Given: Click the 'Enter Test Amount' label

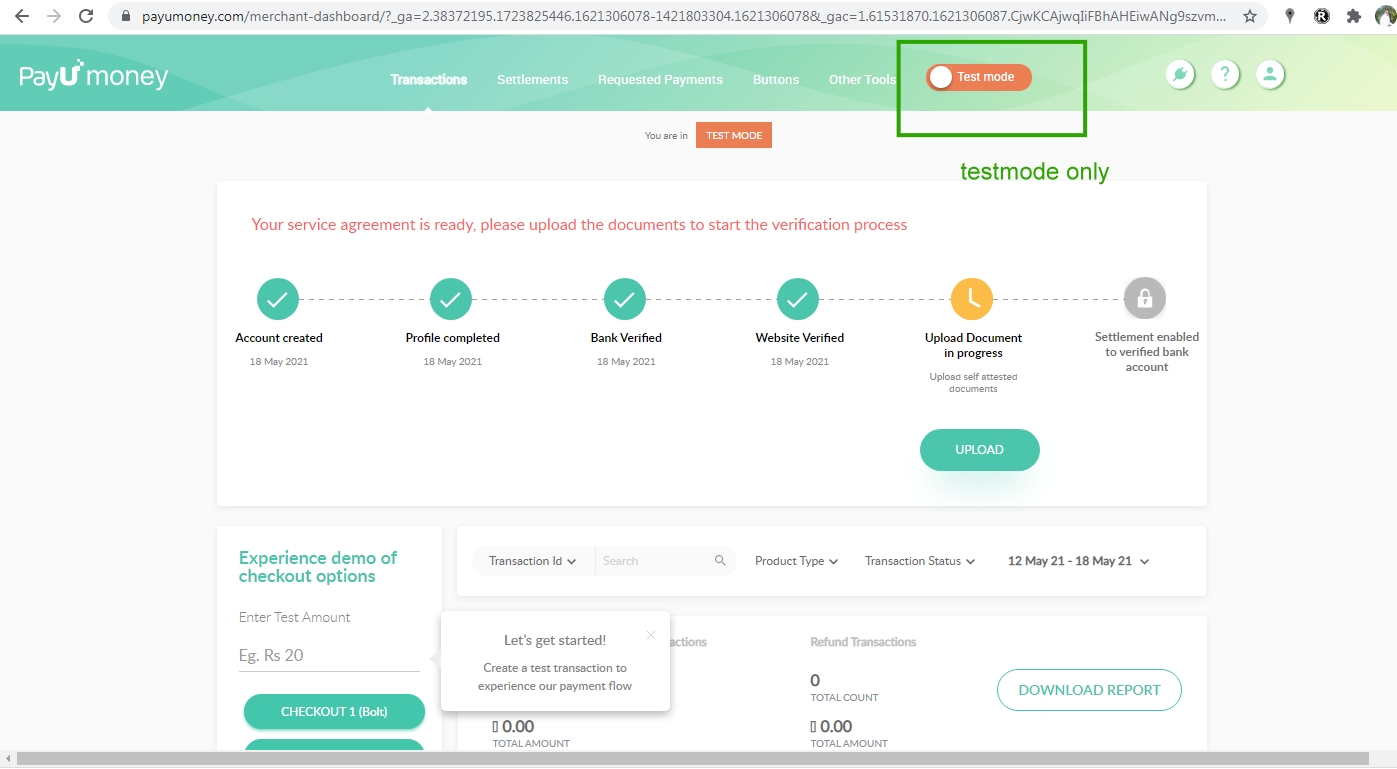Looking at the screenshot, I should (x=294, y=617).
